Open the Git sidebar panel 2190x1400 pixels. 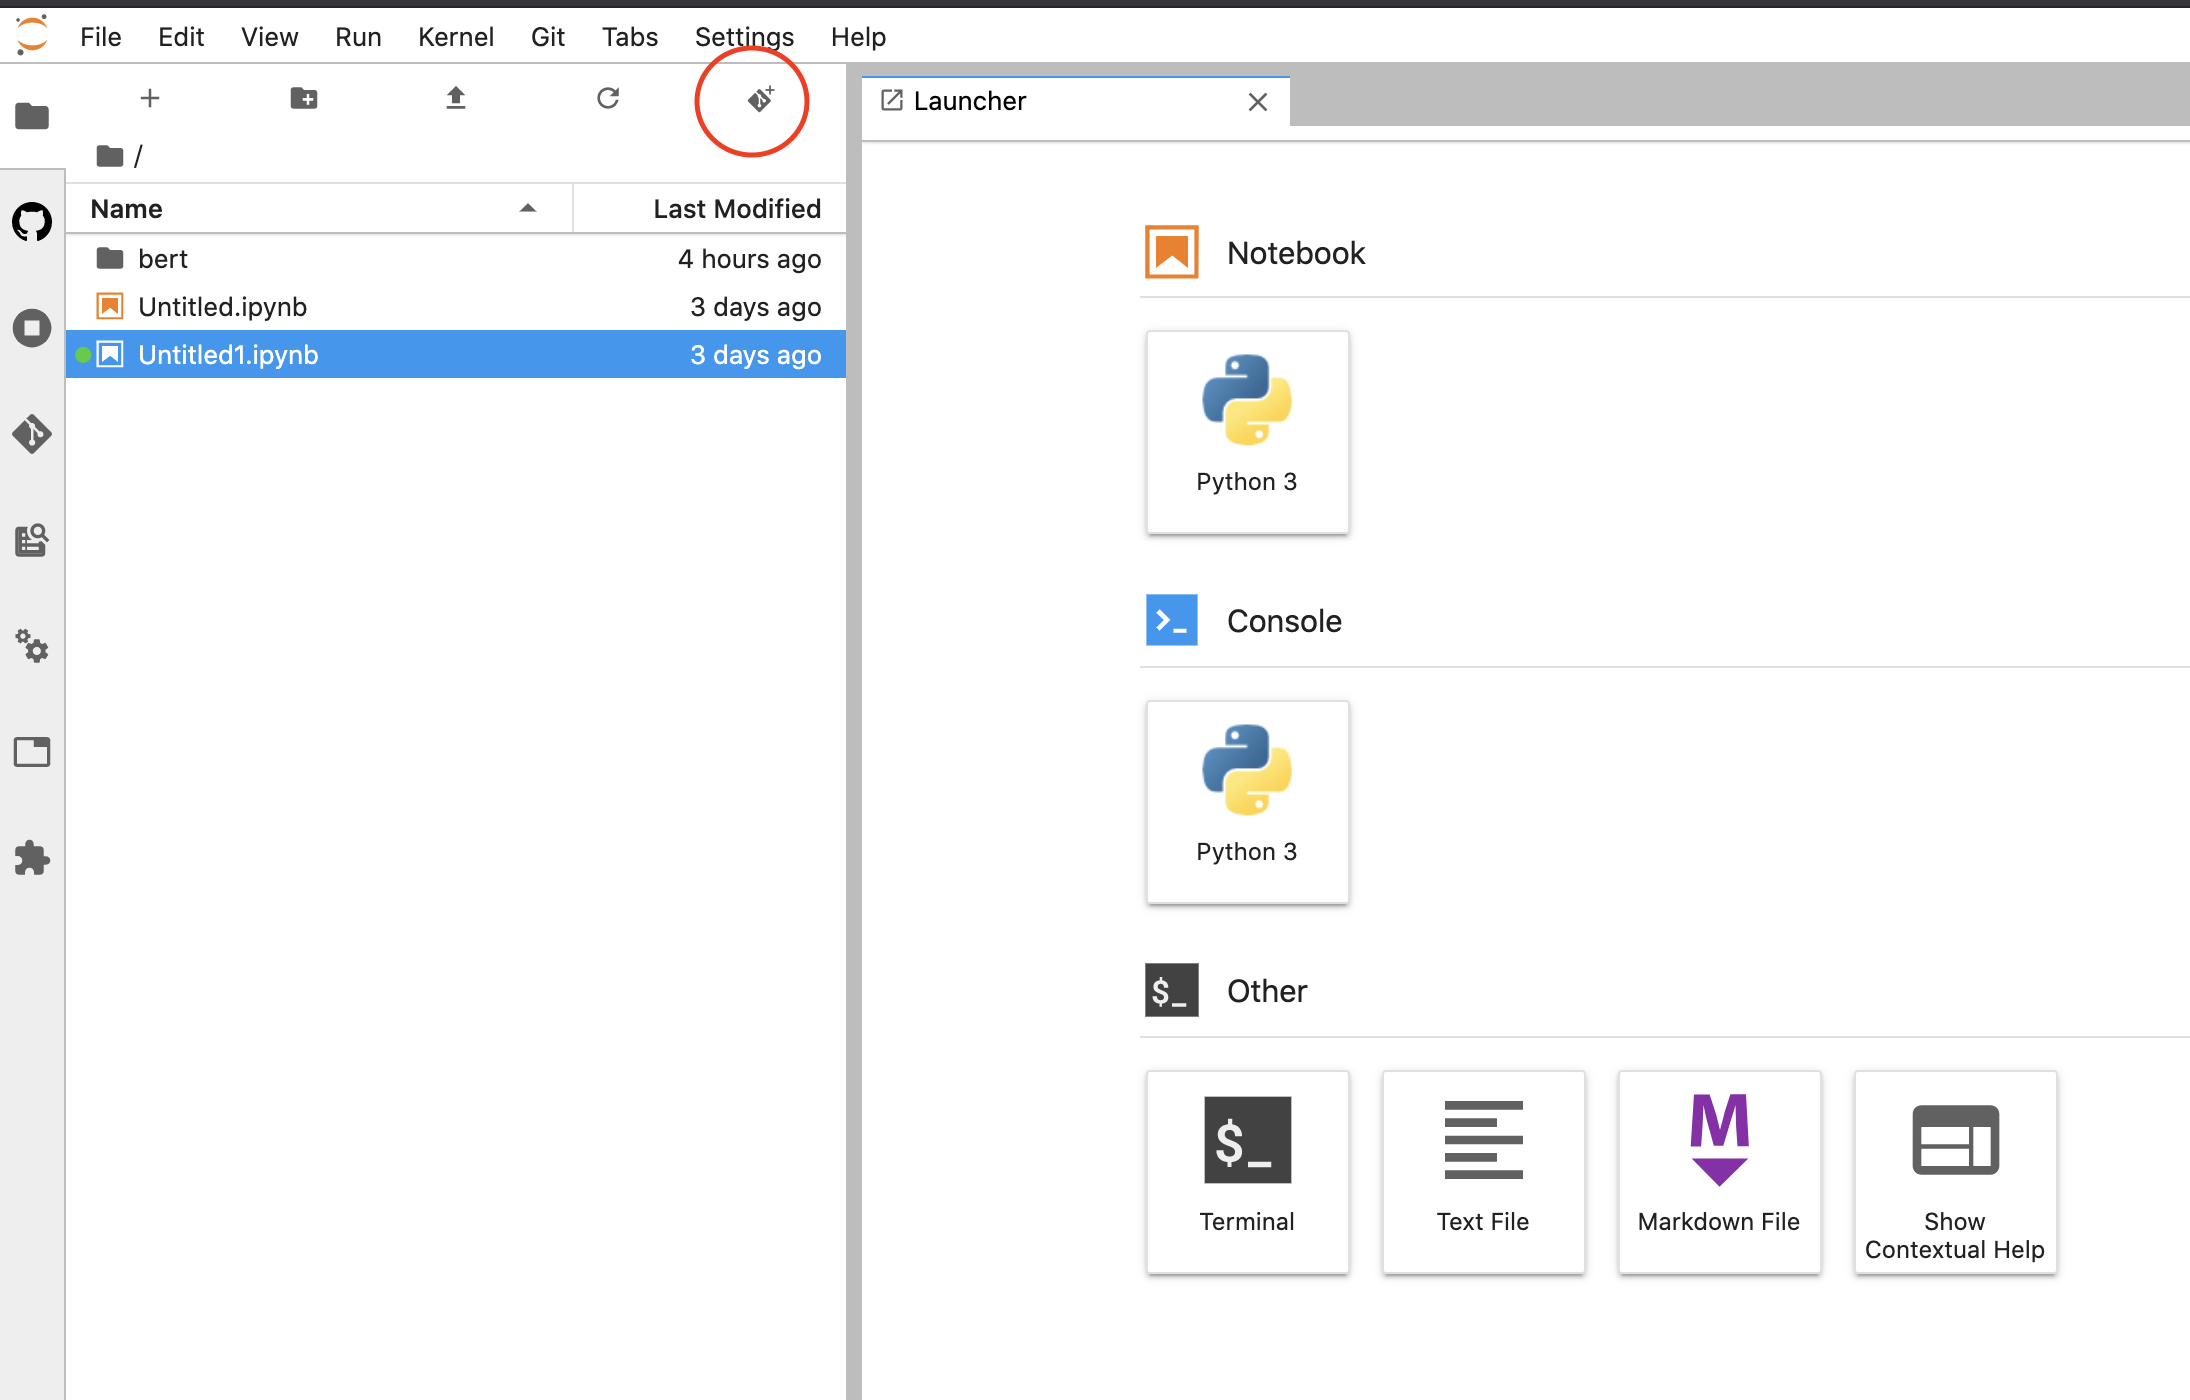pos(32,434)
